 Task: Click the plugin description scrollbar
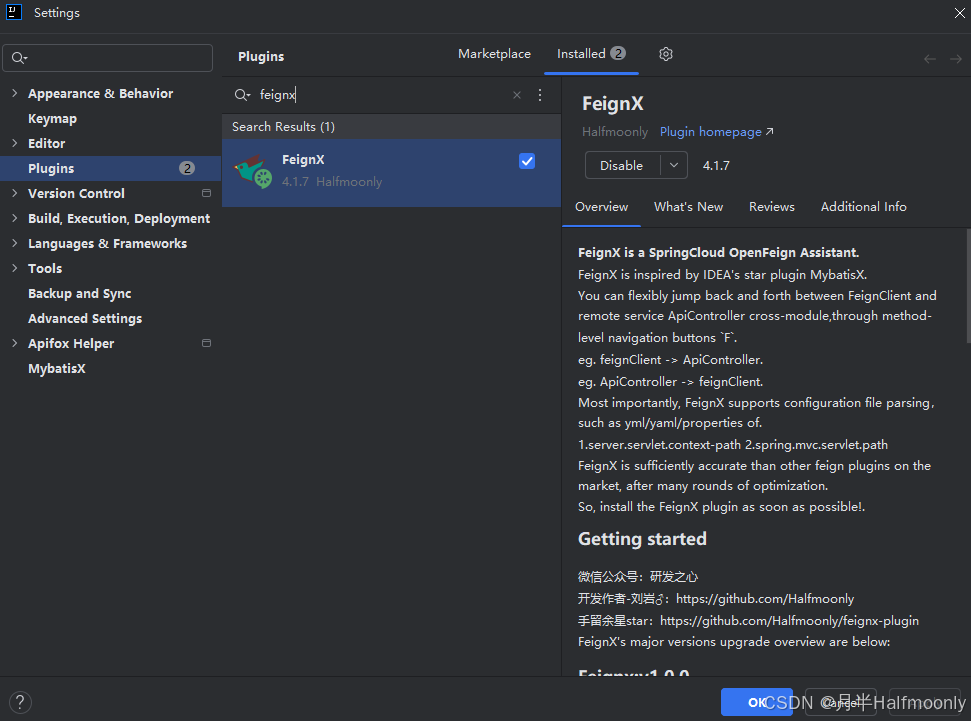click(968, 286)
